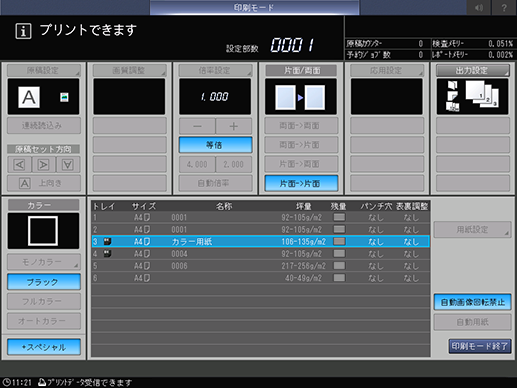Image resolution: width=517 pixels, height=388 pixels.
Task: Select 等倍 same-size magnification
Action: click(215, 145)
